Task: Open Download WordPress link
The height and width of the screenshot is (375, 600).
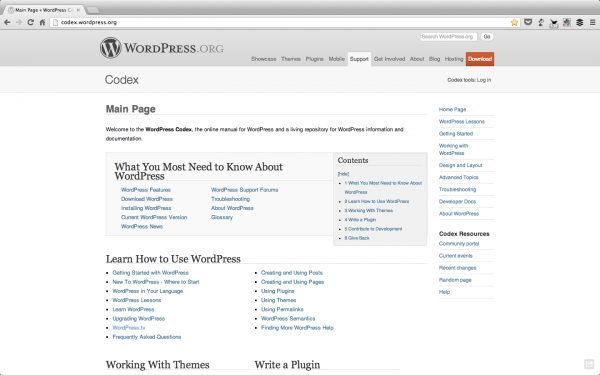Action: 147,199
